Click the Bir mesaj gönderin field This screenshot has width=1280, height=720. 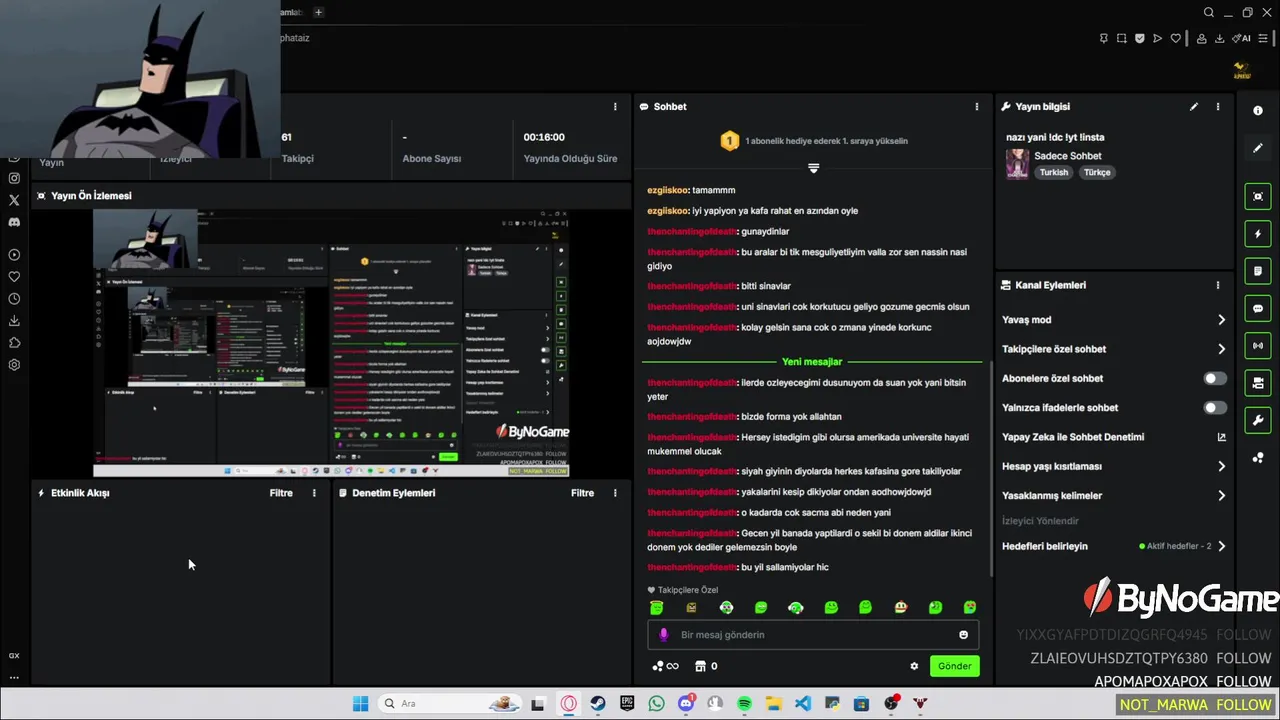coord(814,635)
